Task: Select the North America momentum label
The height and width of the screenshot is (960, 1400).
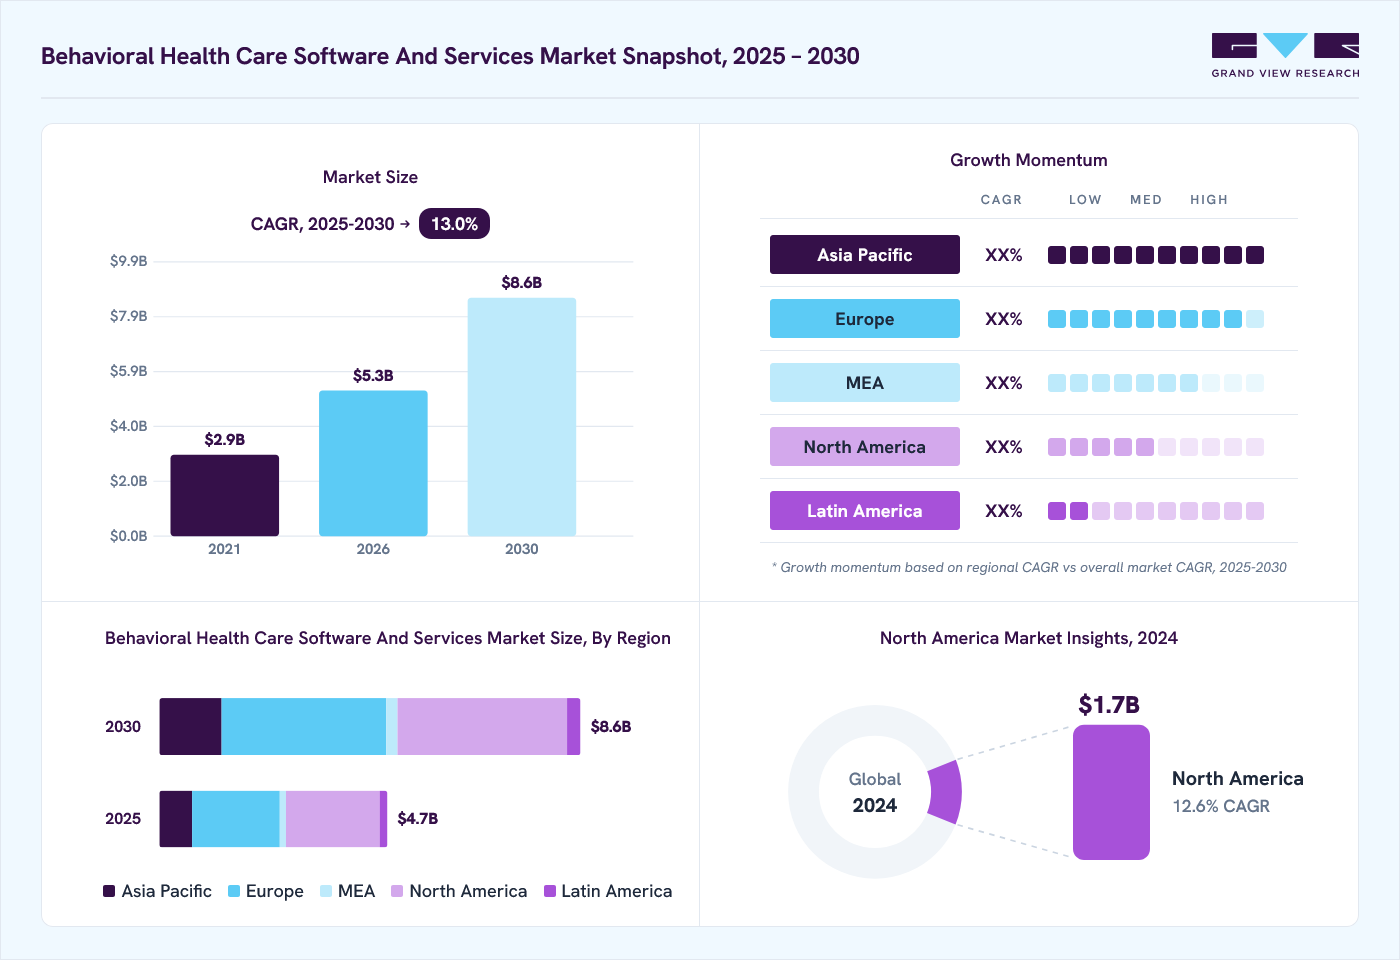Action: pos(865,447)
